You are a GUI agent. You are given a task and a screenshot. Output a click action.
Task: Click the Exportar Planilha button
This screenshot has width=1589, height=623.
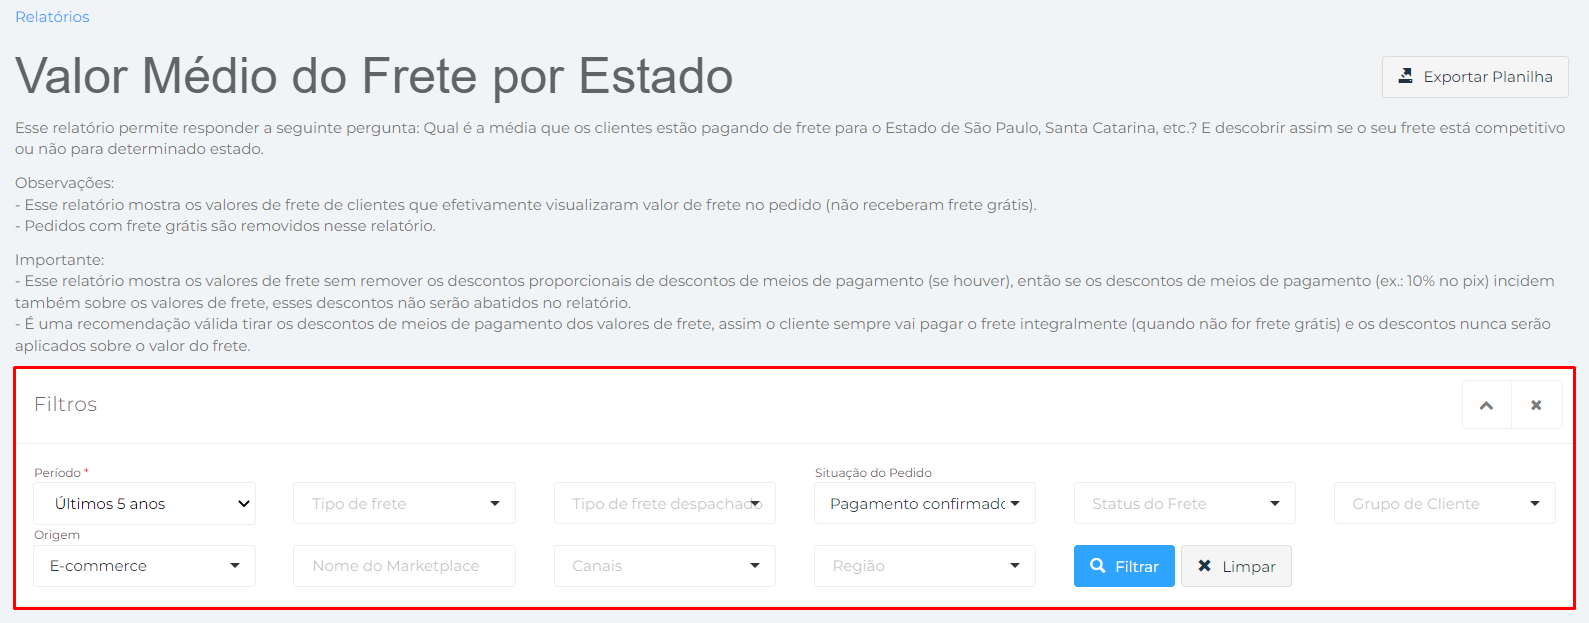pyautogui.click(x=1475, y=77)
